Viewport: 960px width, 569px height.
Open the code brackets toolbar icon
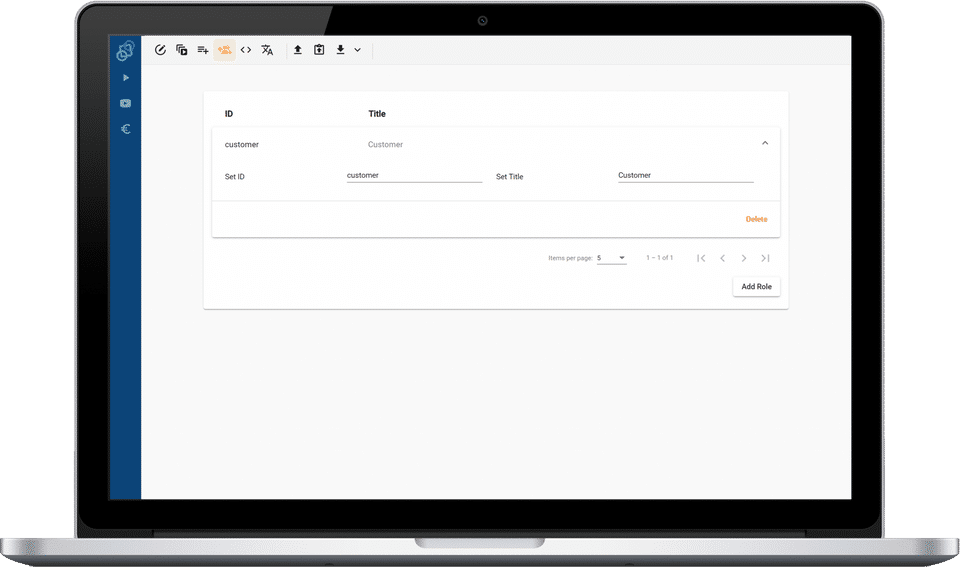click(246, 50)
